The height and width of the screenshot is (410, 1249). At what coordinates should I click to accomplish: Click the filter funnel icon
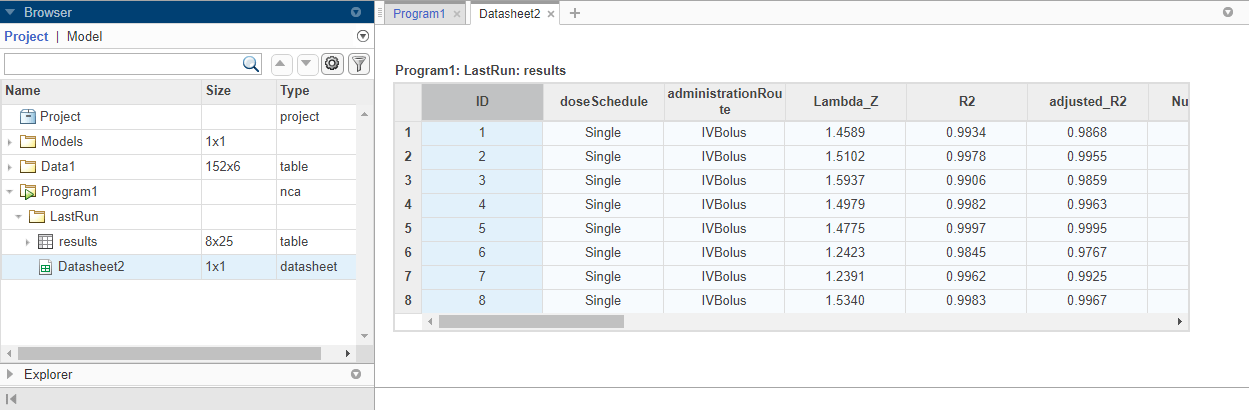coord(358,64)
